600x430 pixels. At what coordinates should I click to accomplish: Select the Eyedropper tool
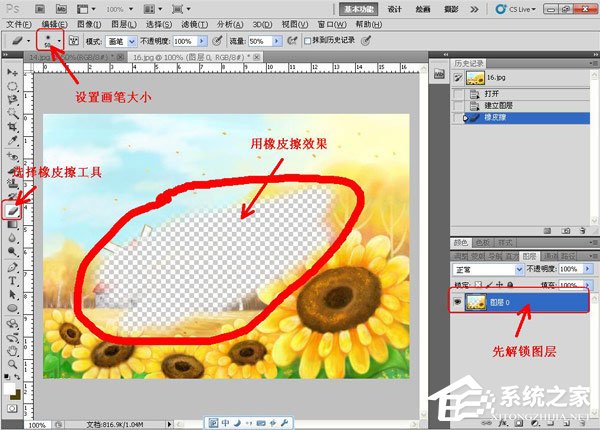[x=12, y=140]
